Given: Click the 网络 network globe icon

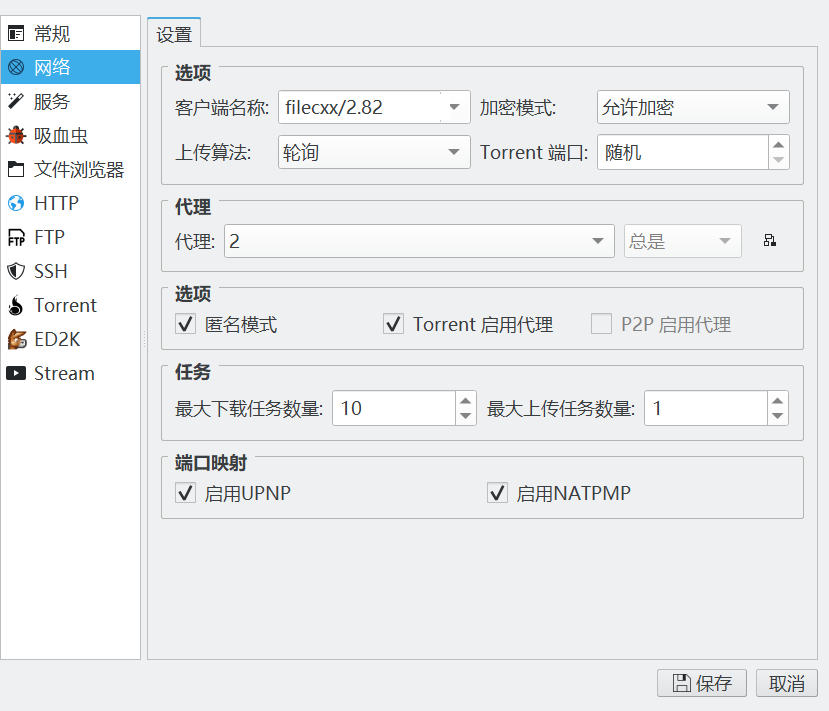Looking at the screenshot, I should click(16, 67).
